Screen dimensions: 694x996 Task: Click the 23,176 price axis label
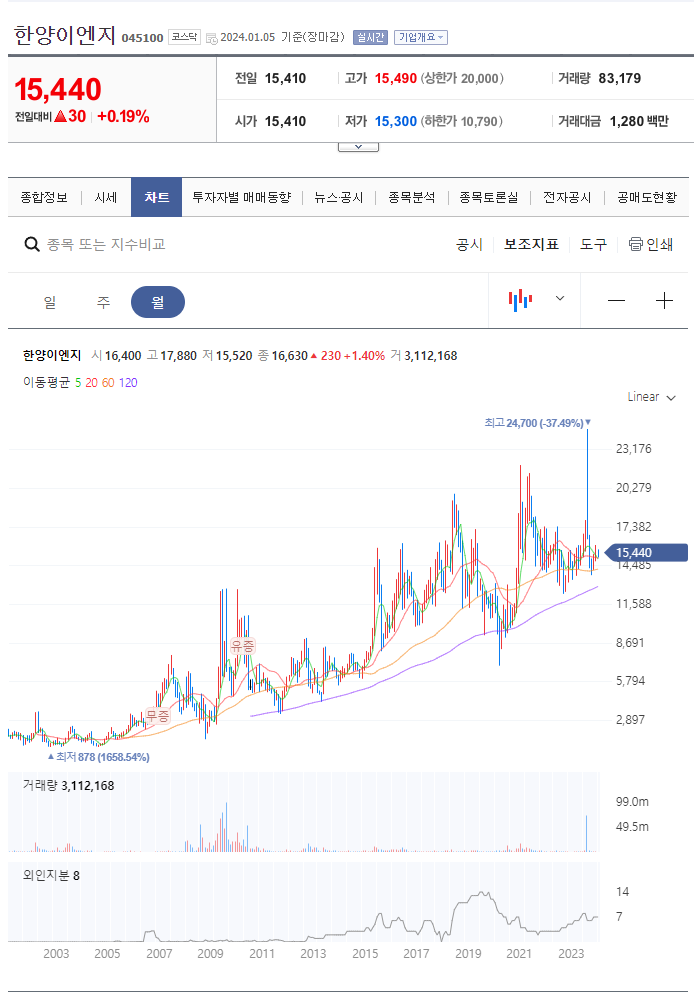[x=634, y=449]
